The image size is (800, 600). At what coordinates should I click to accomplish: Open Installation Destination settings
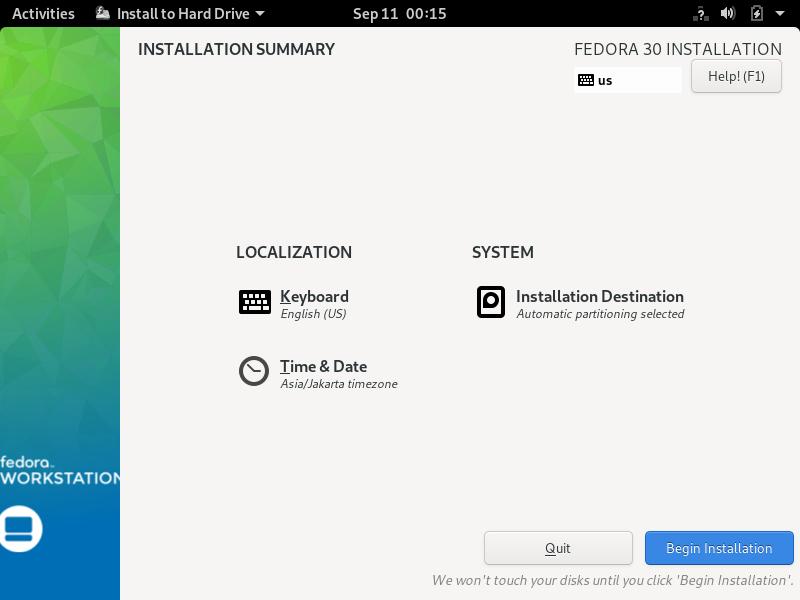tap(599, 296)
